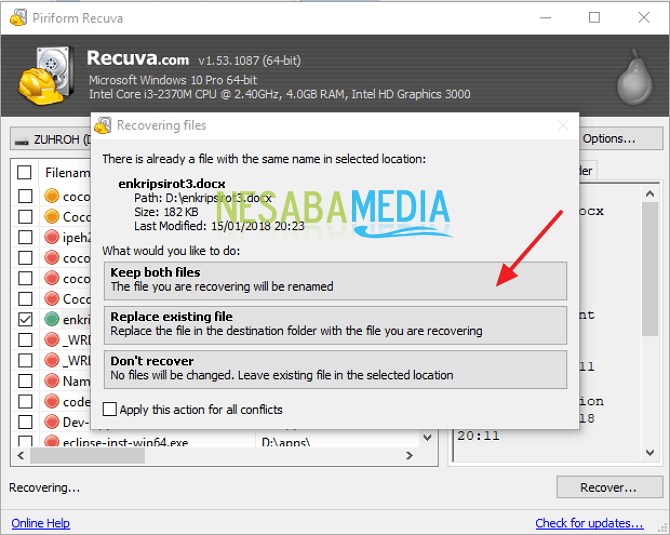670x535 pixels.
Task: Click the file list horizontal scroll left arrow
Action: pos(20,456)
